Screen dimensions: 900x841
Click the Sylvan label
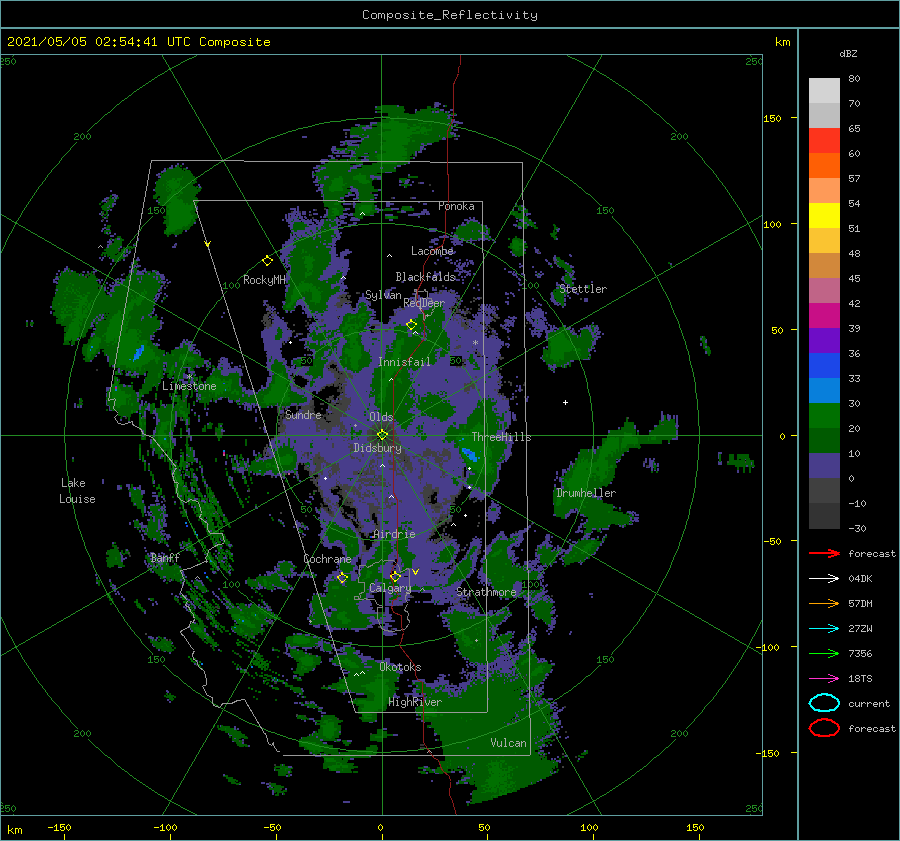(383, 294)
